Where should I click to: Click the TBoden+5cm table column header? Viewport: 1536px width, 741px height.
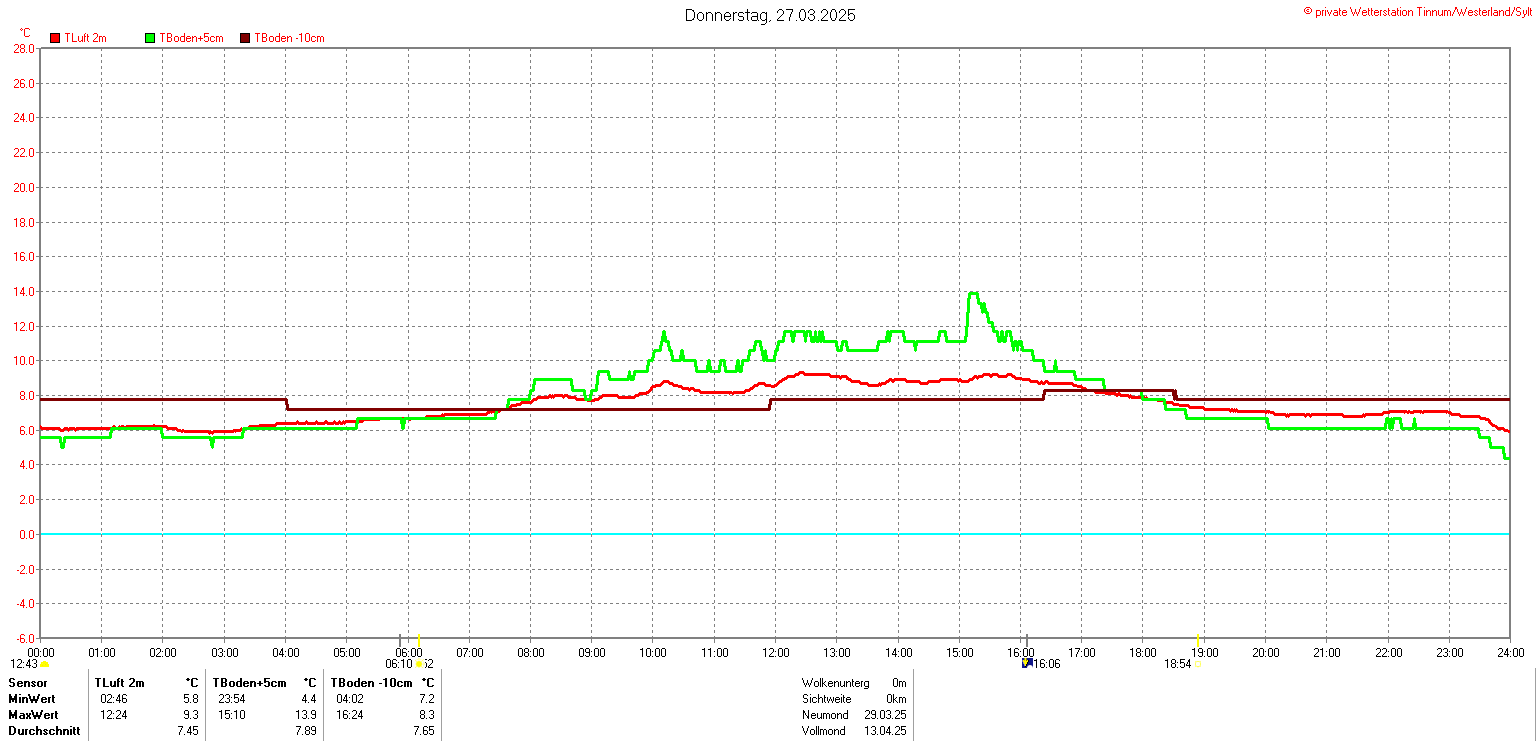(x=248, y=682)
